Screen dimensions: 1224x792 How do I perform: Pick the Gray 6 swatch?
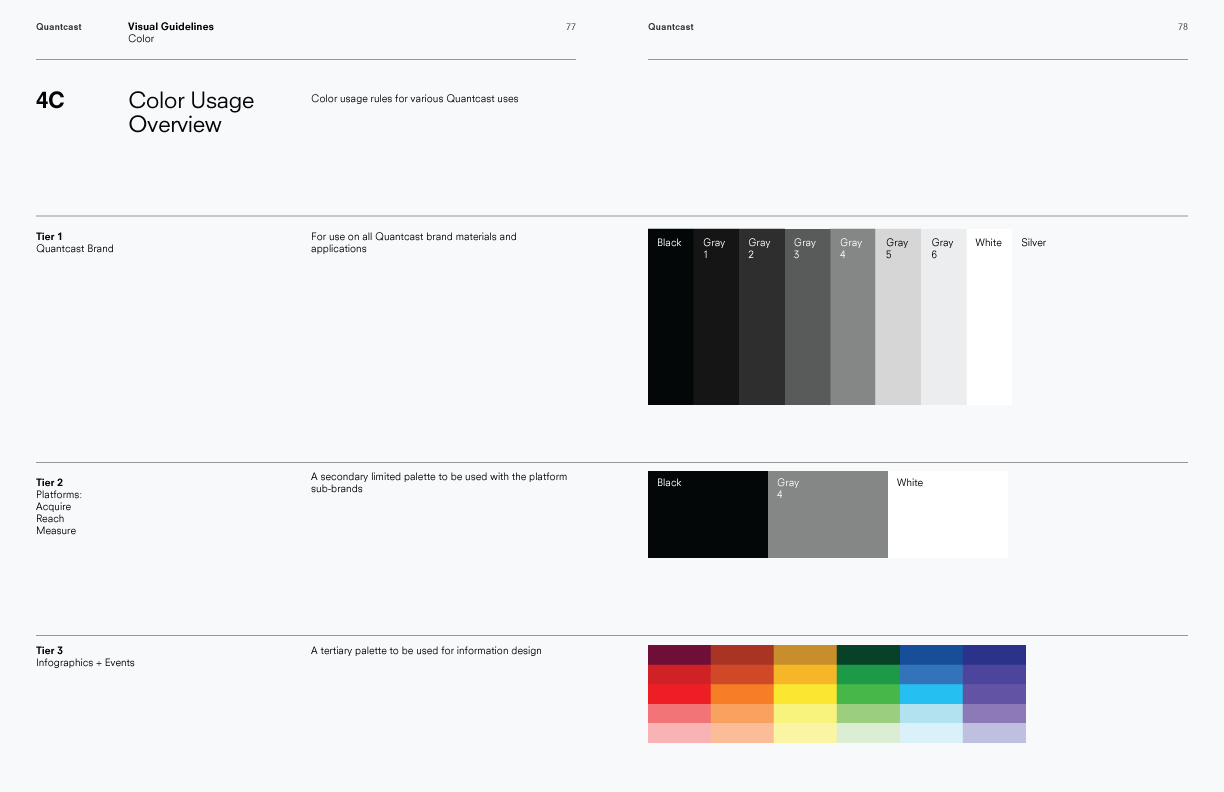click(944, 316)
